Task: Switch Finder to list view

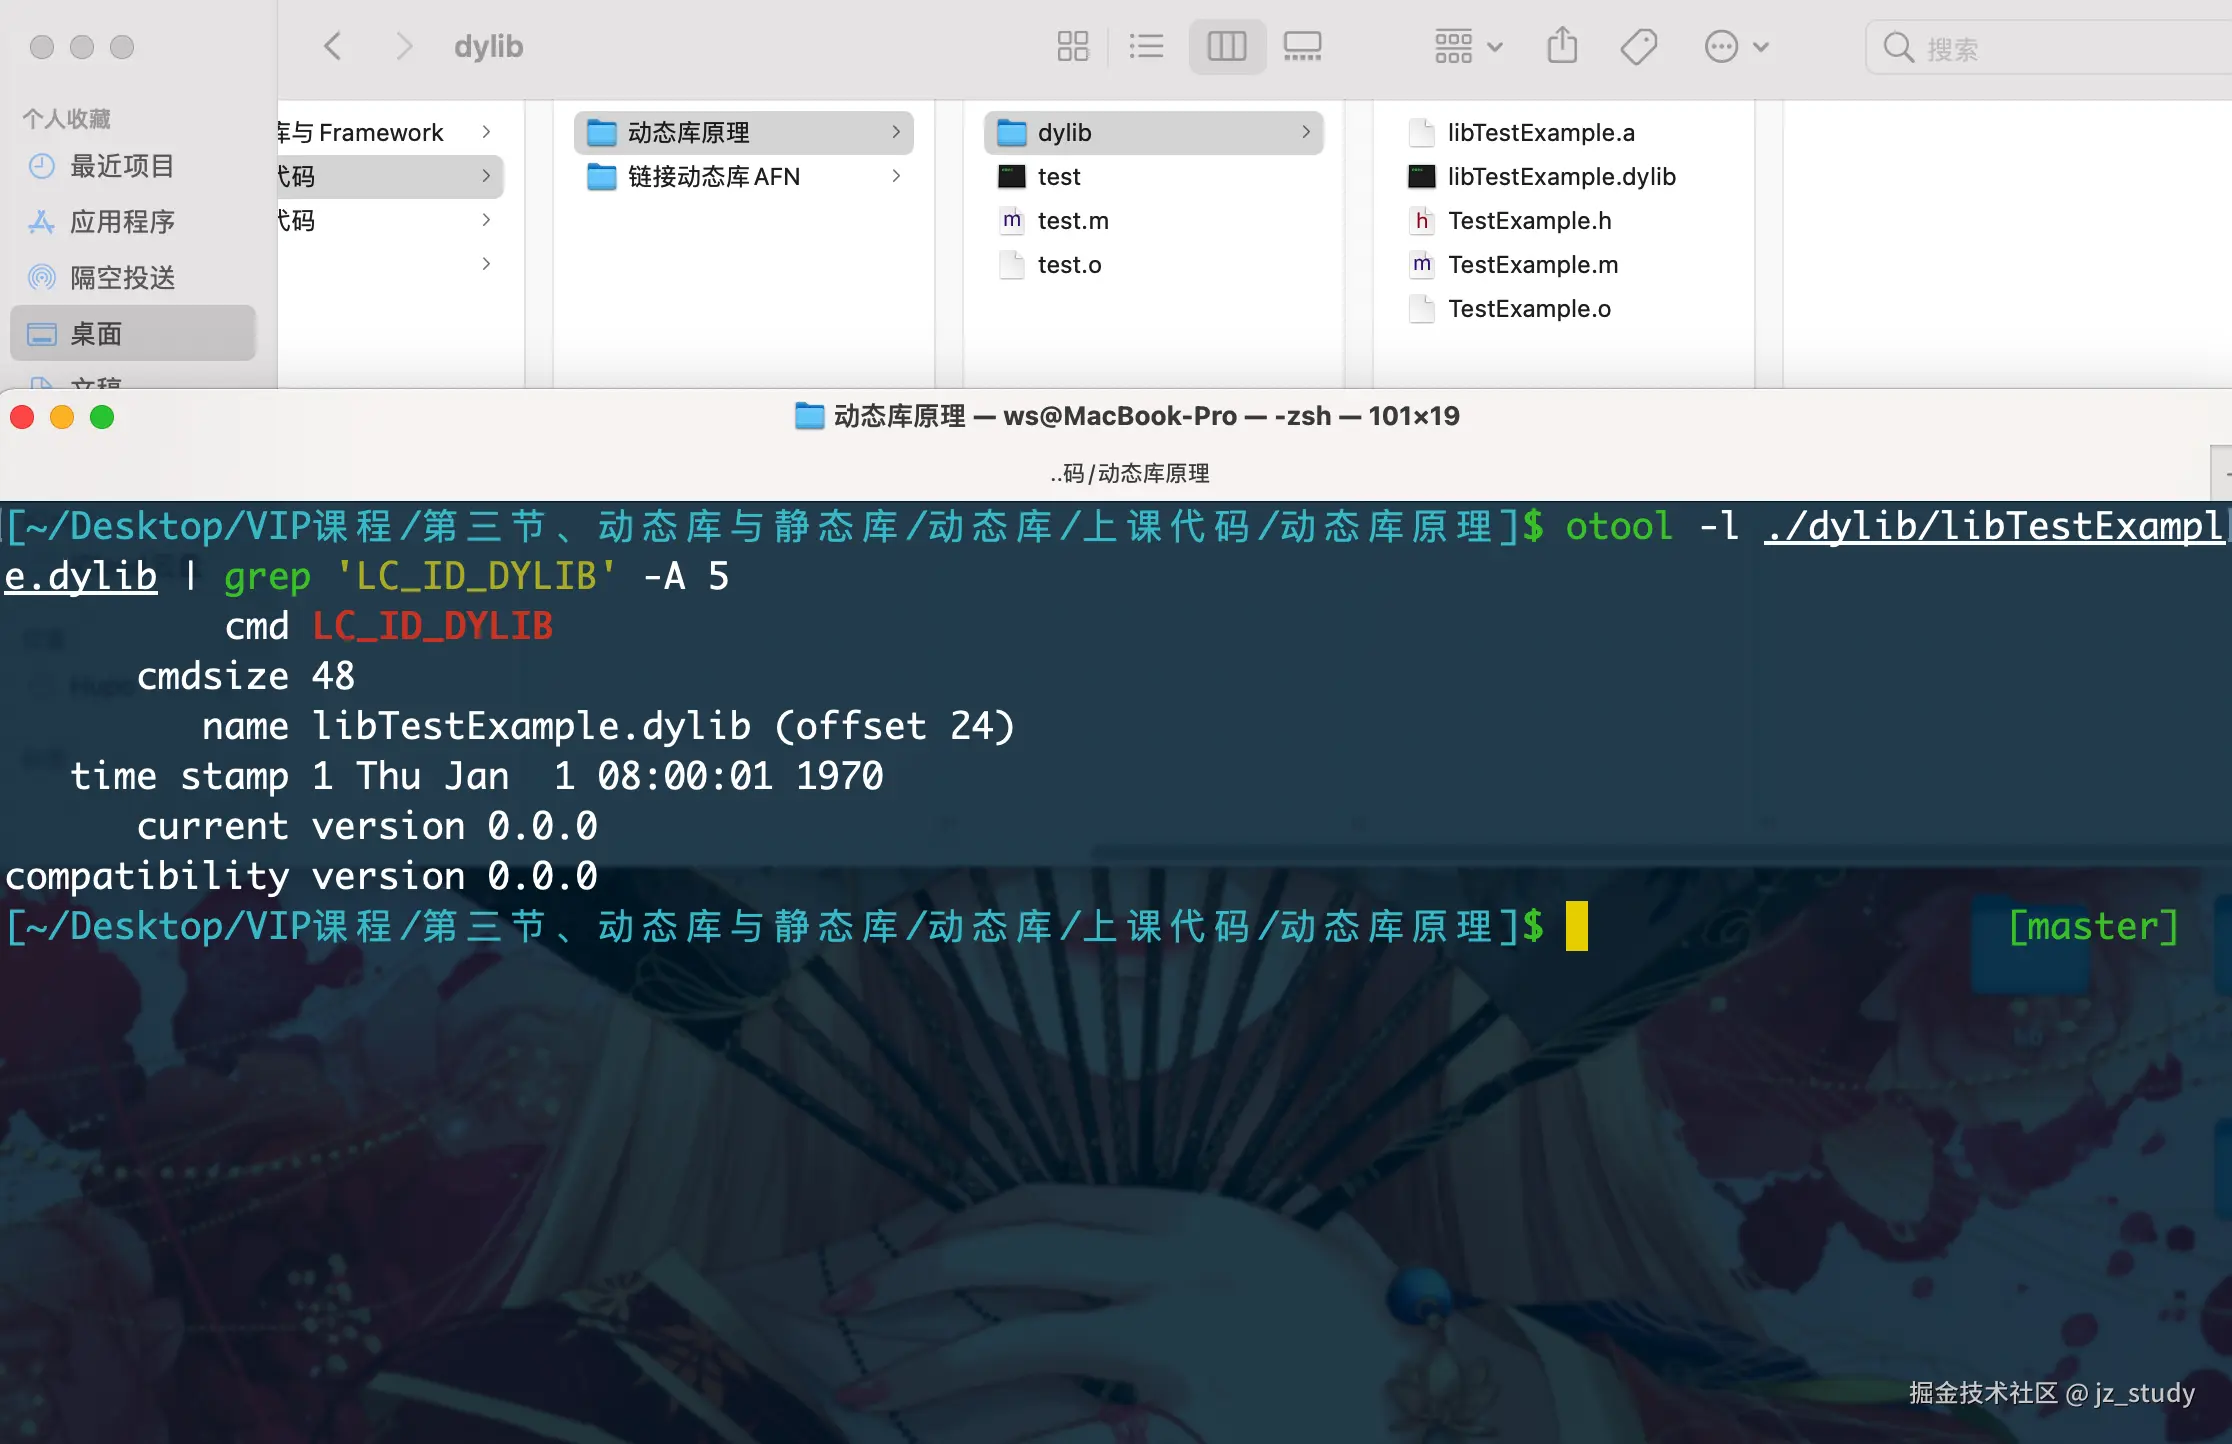Action: point(1146,46)
